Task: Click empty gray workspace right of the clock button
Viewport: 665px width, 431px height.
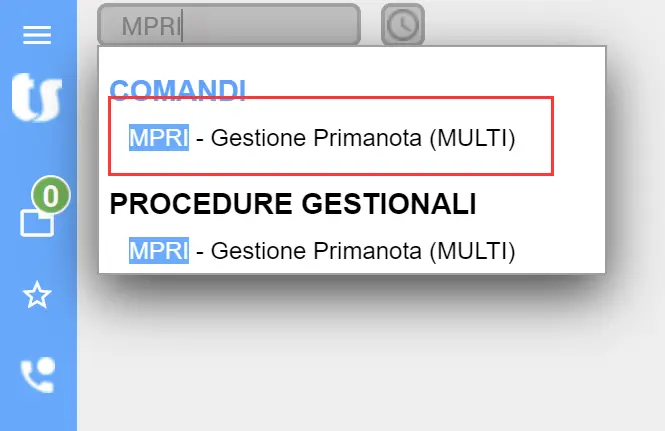Action: click(540, 24)
